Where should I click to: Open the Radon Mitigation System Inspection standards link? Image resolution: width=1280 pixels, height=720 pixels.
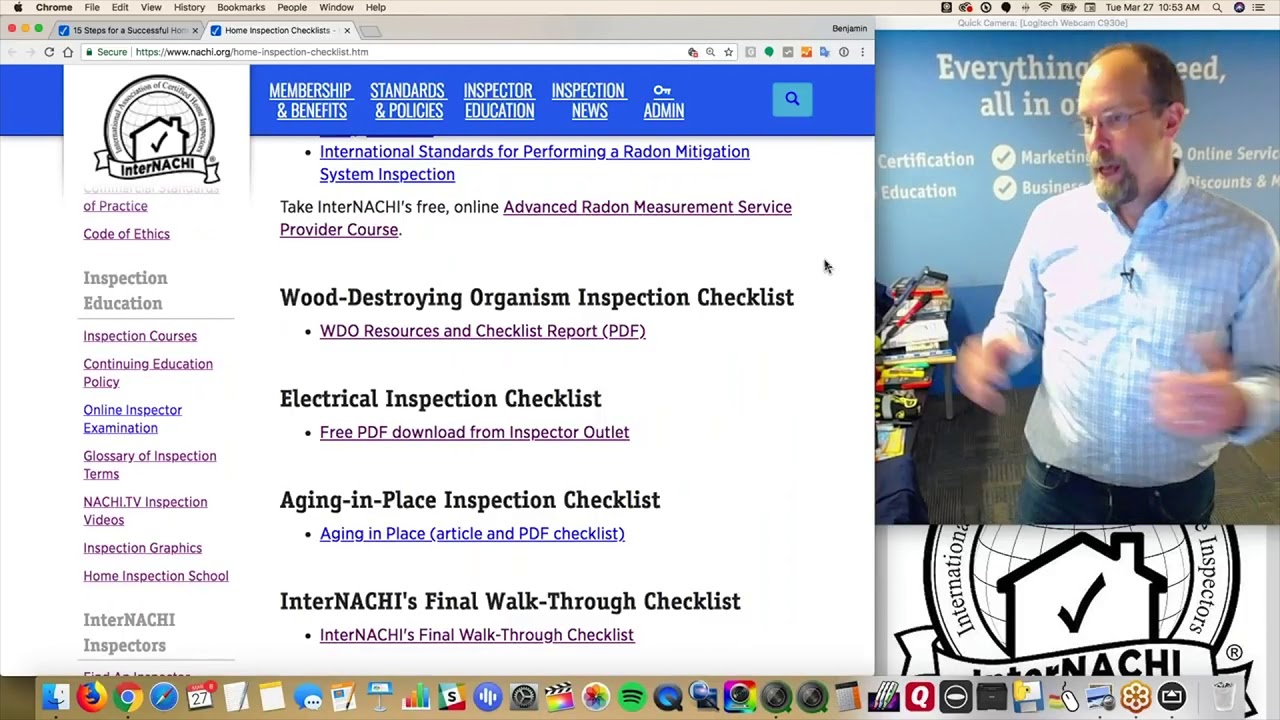534,163
